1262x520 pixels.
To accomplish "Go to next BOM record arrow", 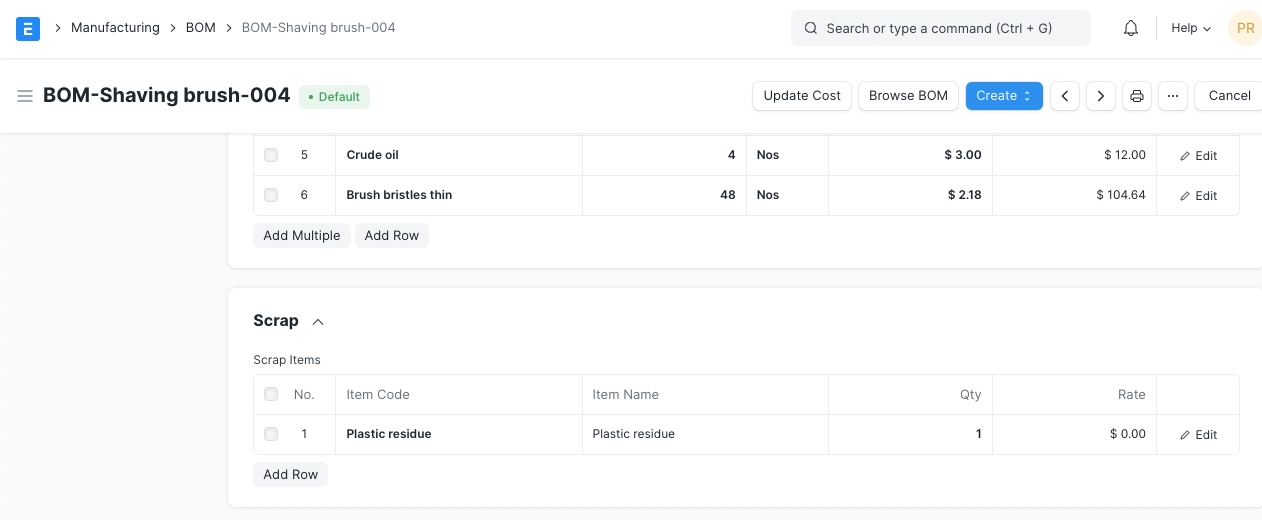I will click(1101, 96).
